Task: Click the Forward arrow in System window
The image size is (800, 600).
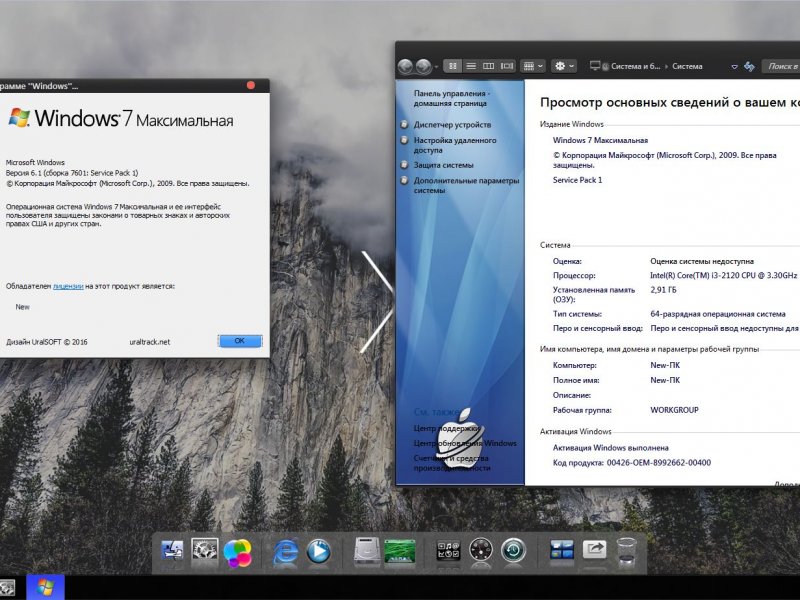Action: pyautogui.click(x=423, y=66)
